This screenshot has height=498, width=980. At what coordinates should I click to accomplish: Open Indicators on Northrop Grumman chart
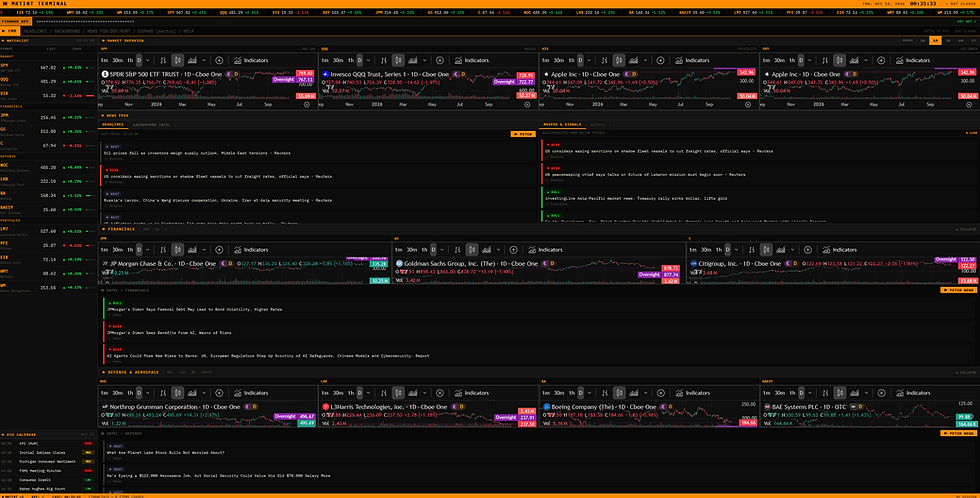click(x=251, y=393)
